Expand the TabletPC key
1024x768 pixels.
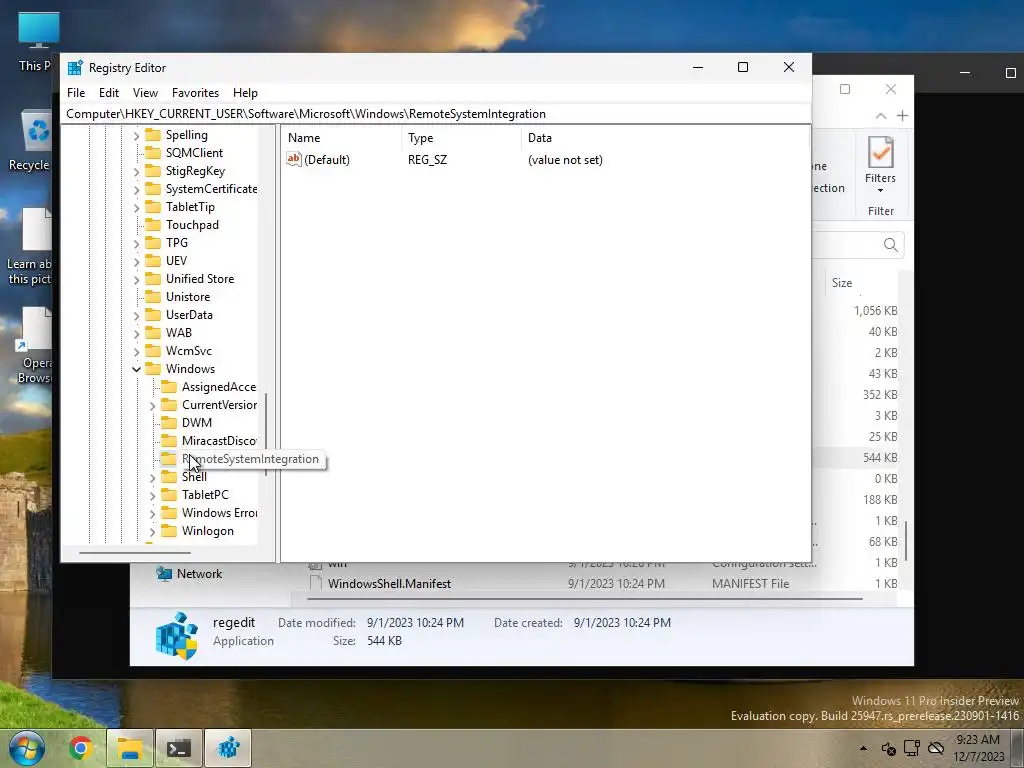pos(152,495)
